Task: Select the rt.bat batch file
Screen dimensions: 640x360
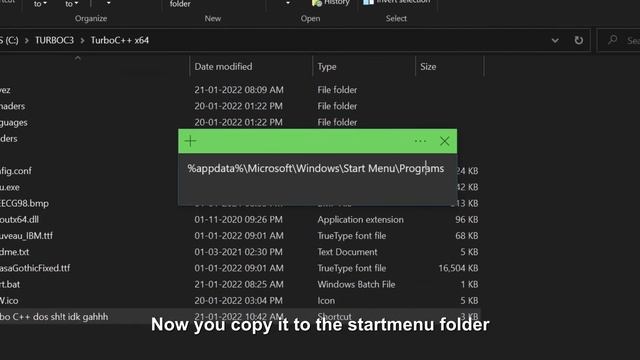Action: pos(10,284)
